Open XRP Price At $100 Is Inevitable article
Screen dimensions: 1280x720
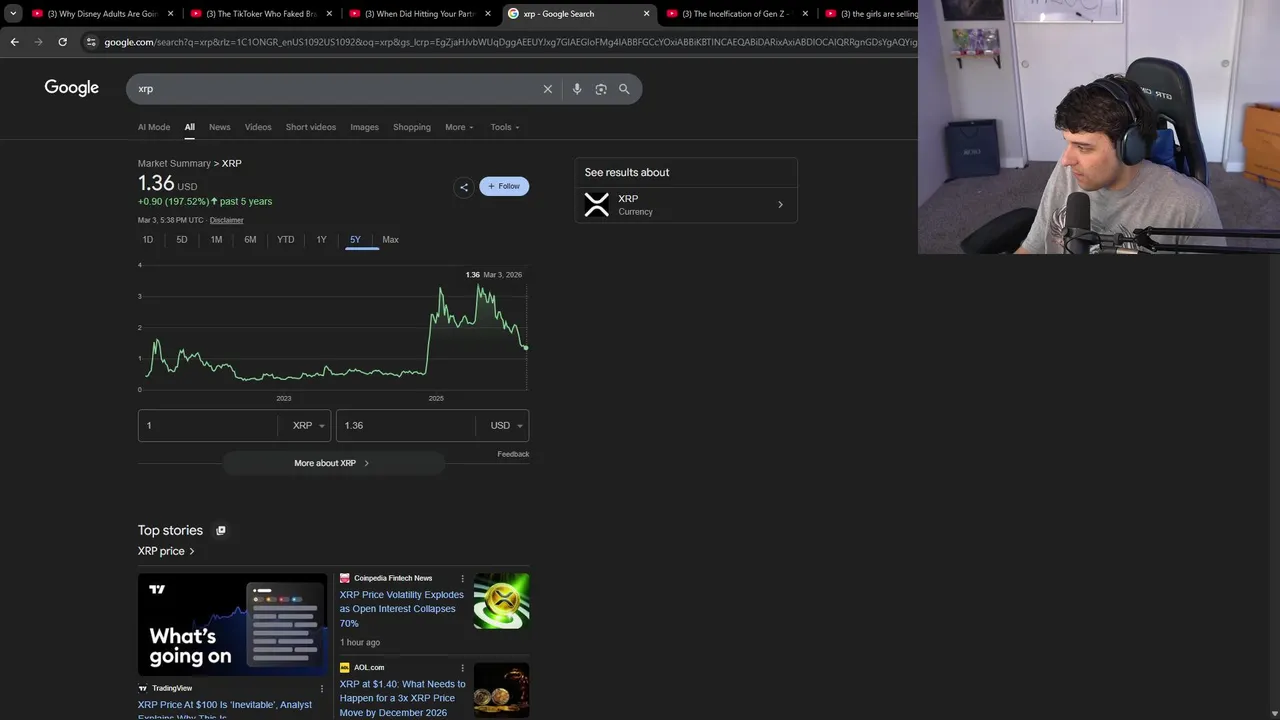225,709
